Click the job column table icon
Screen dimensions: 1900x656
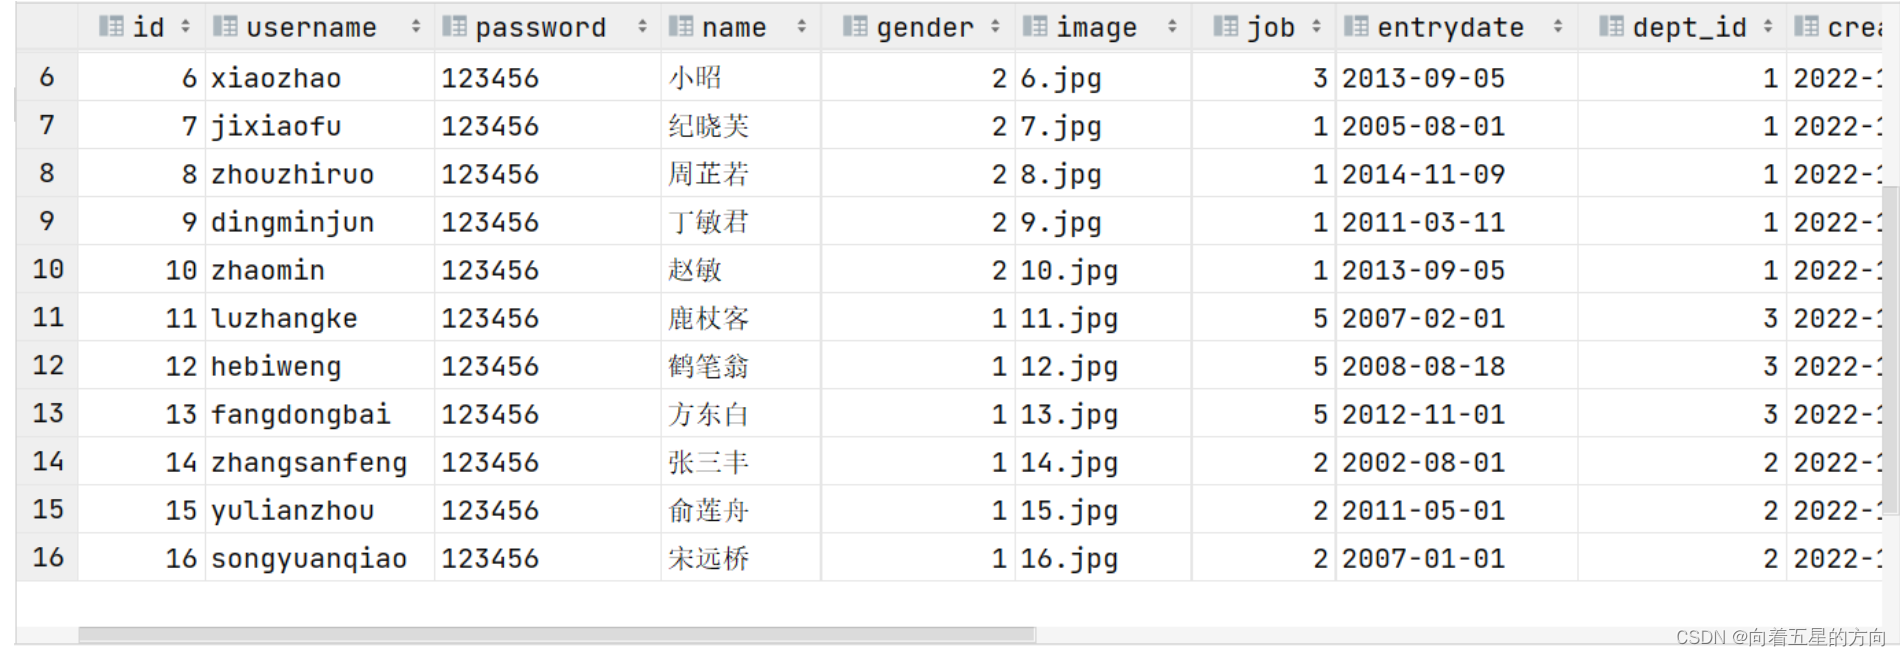click(1226, 27)
